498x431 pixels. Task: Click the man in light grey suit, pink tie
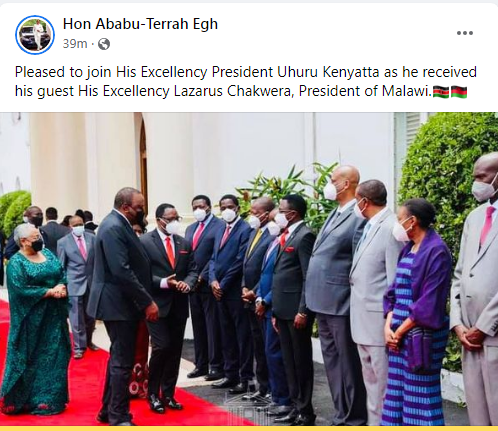(x=476, y=290)
